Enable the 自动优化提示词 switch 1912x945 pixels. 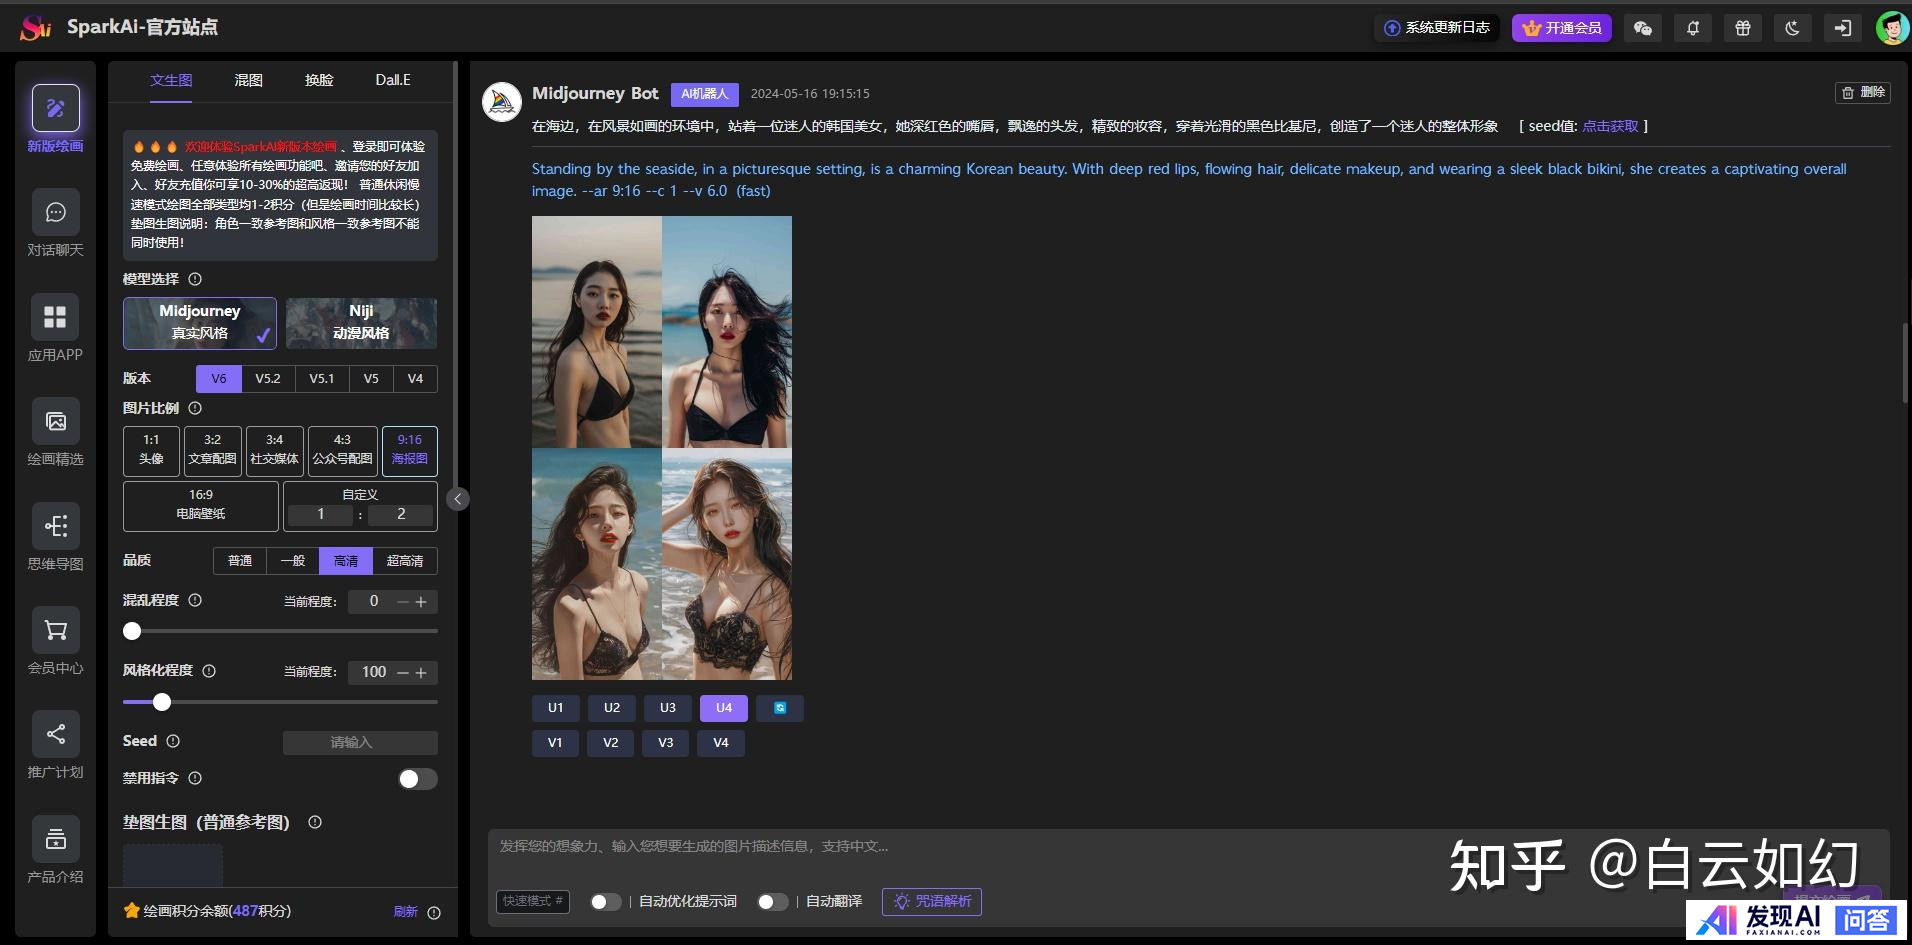pos(605,902)
